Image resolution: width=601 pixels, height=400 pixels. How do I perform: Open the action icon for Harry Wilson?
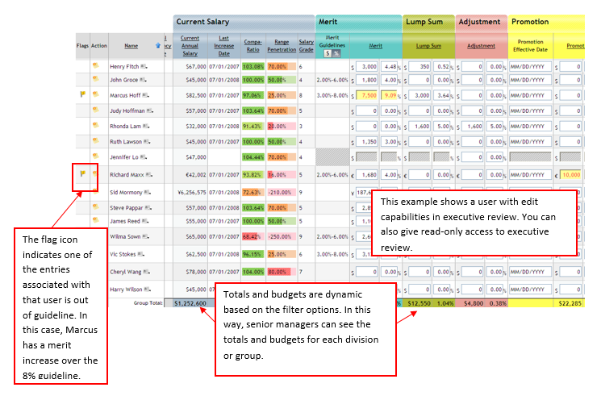coord(96,290)
